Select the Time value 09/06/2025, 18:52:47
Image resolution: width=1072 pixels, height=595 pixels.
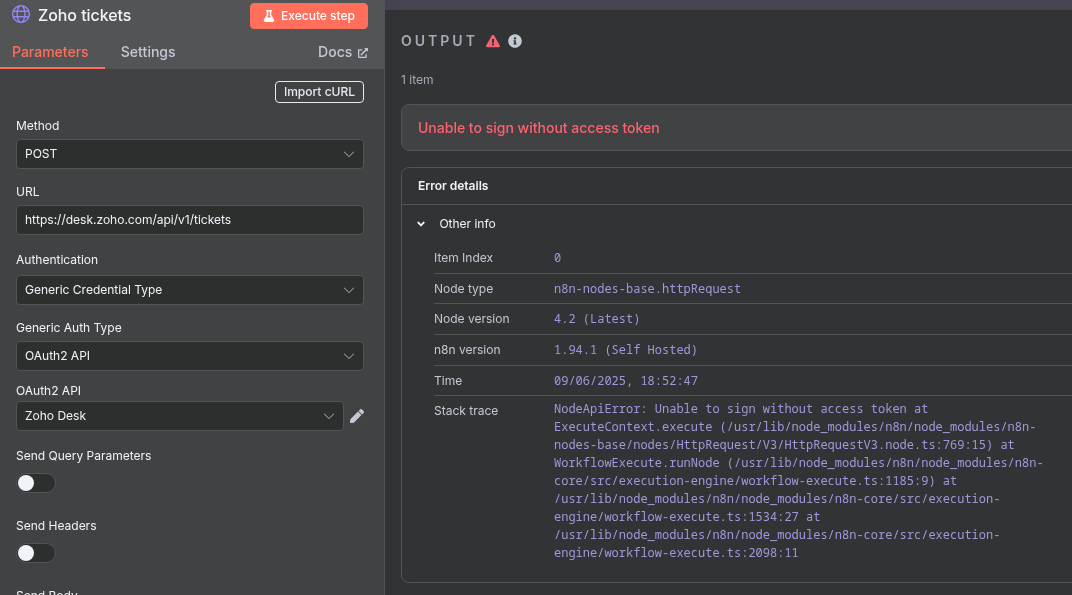tap(626, 380)
